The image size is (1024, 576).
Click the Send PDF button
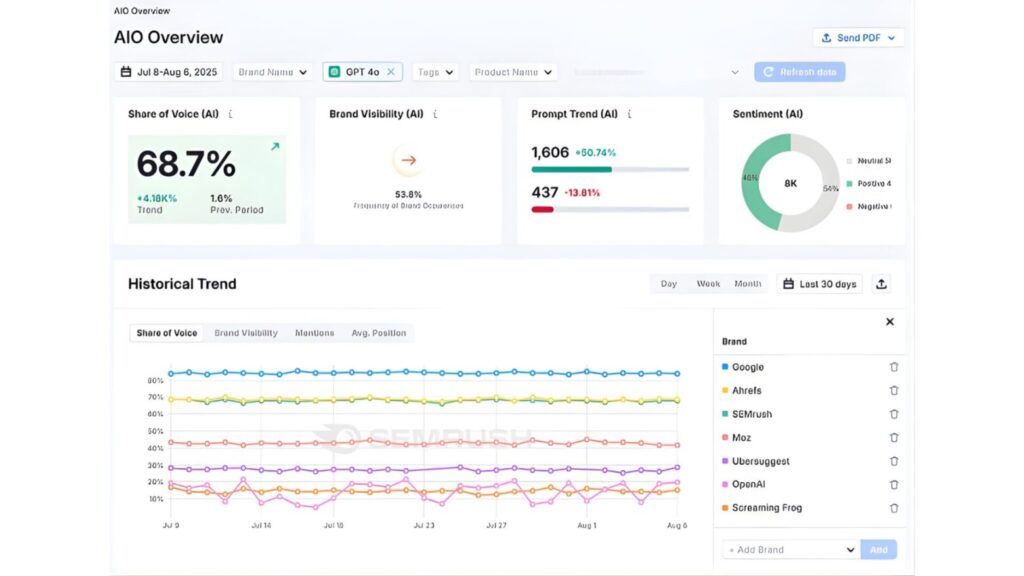point(858,37)
